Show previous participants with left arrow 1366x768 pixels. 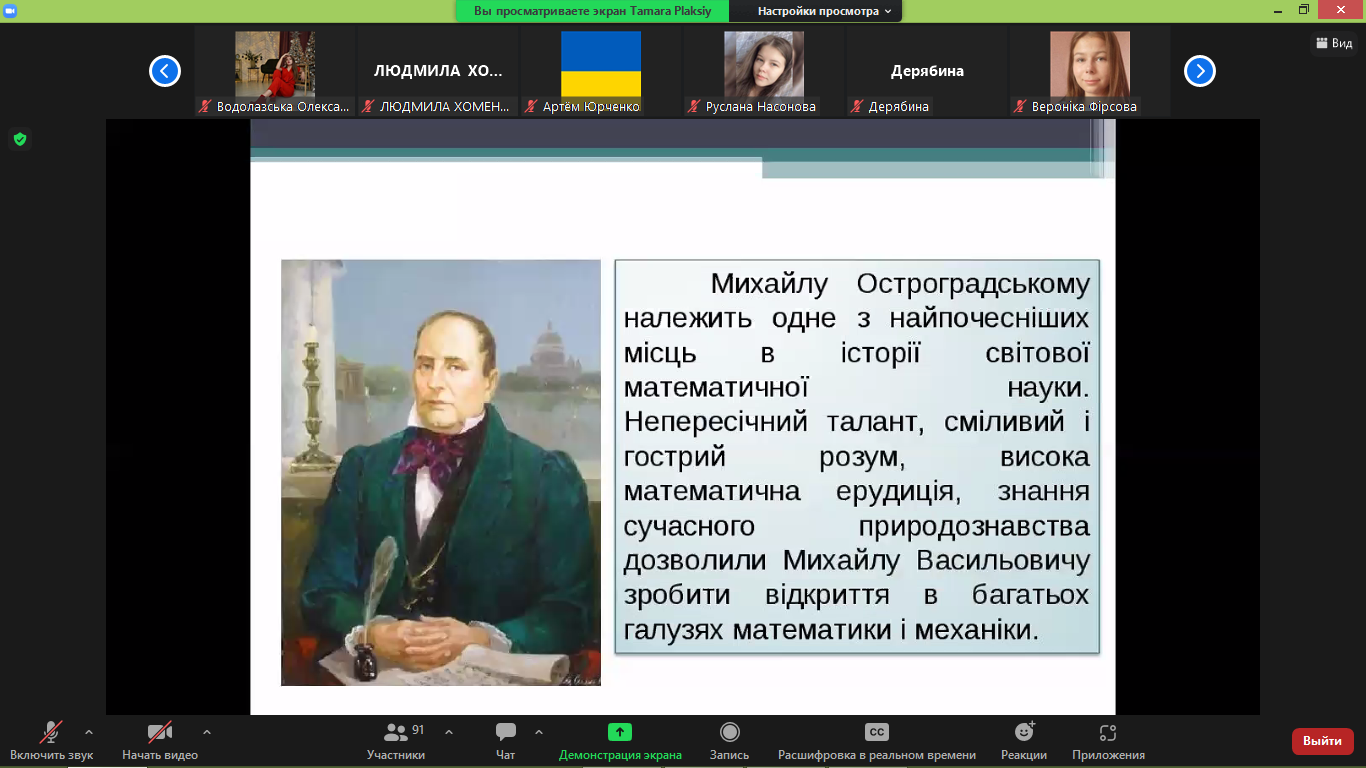(x=165, y=71)
